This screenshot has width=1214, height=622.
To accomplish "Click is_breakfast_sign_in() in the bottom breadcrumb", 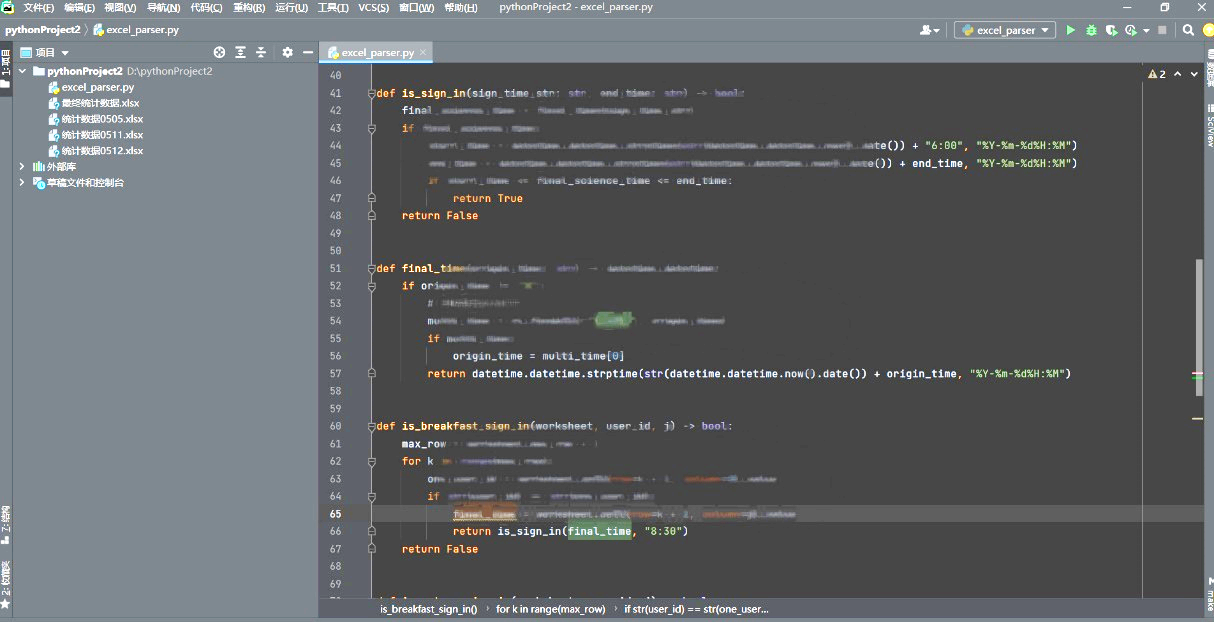I will 428,608.
